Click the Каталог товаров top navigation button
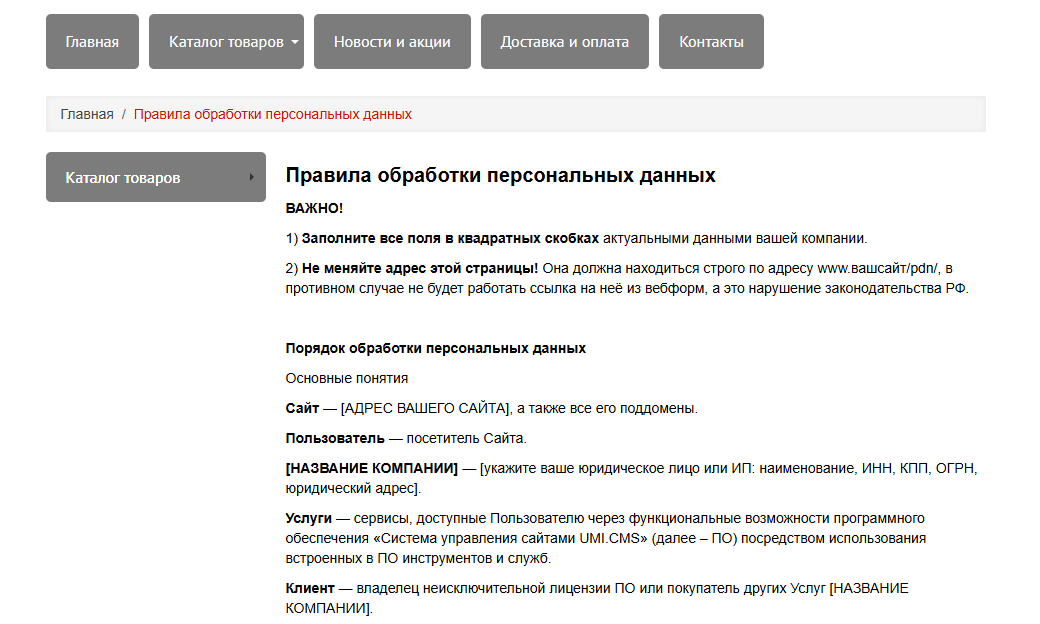Image resolution: width=1040 pixels, height=624 pixels. click(226, 42)
